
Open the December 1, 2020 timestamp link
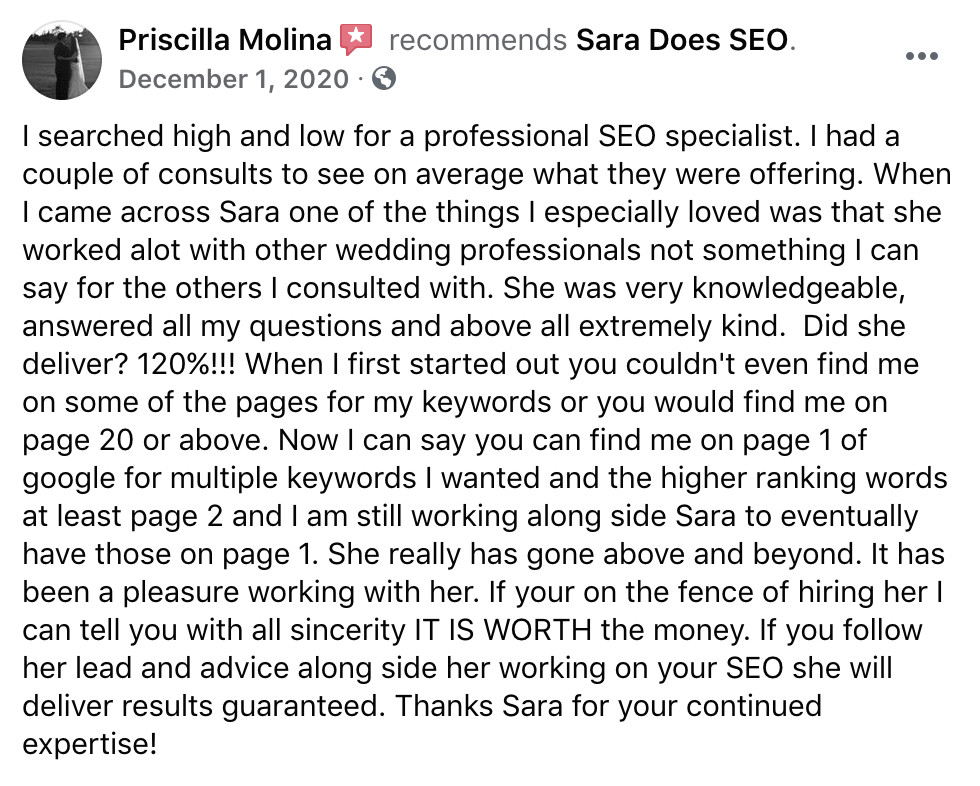point(234,79)
